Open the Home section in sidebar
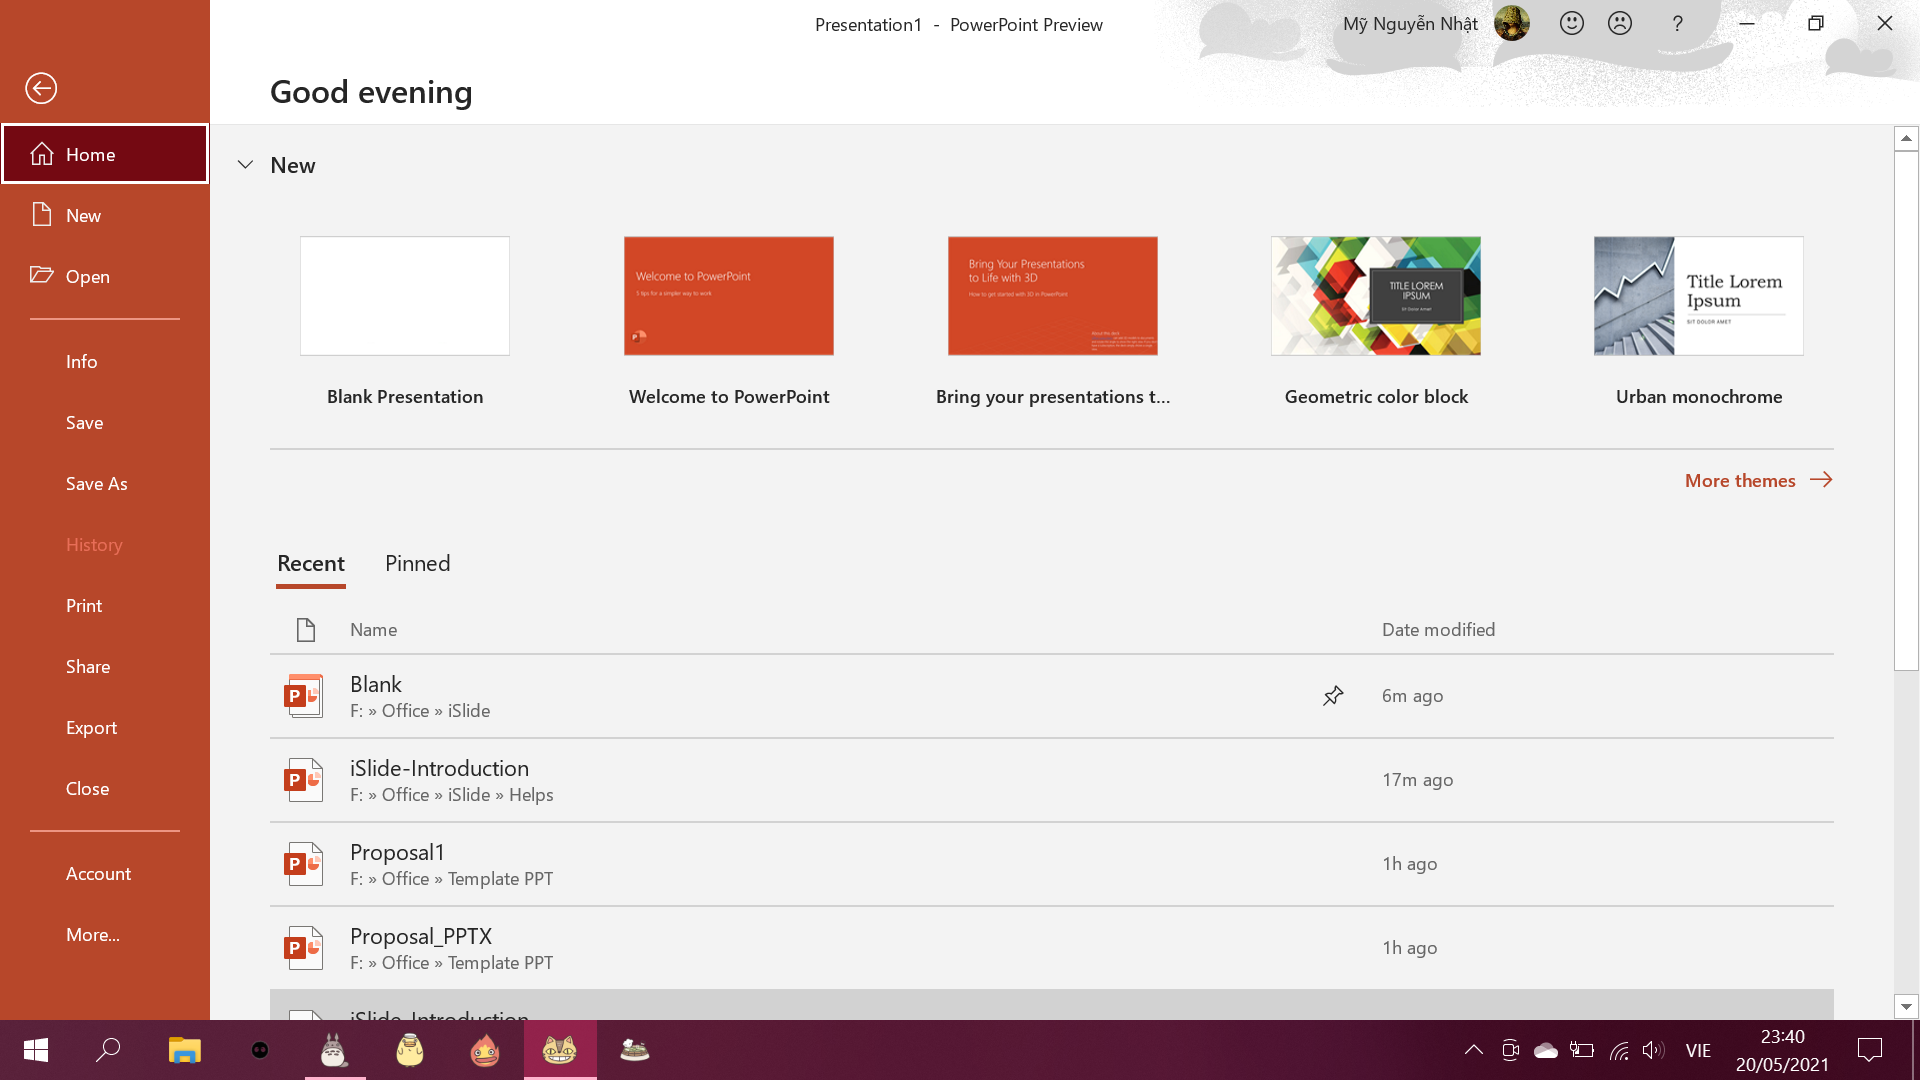This screenshot has width=1920, height=1080. [x=105, y=154]
